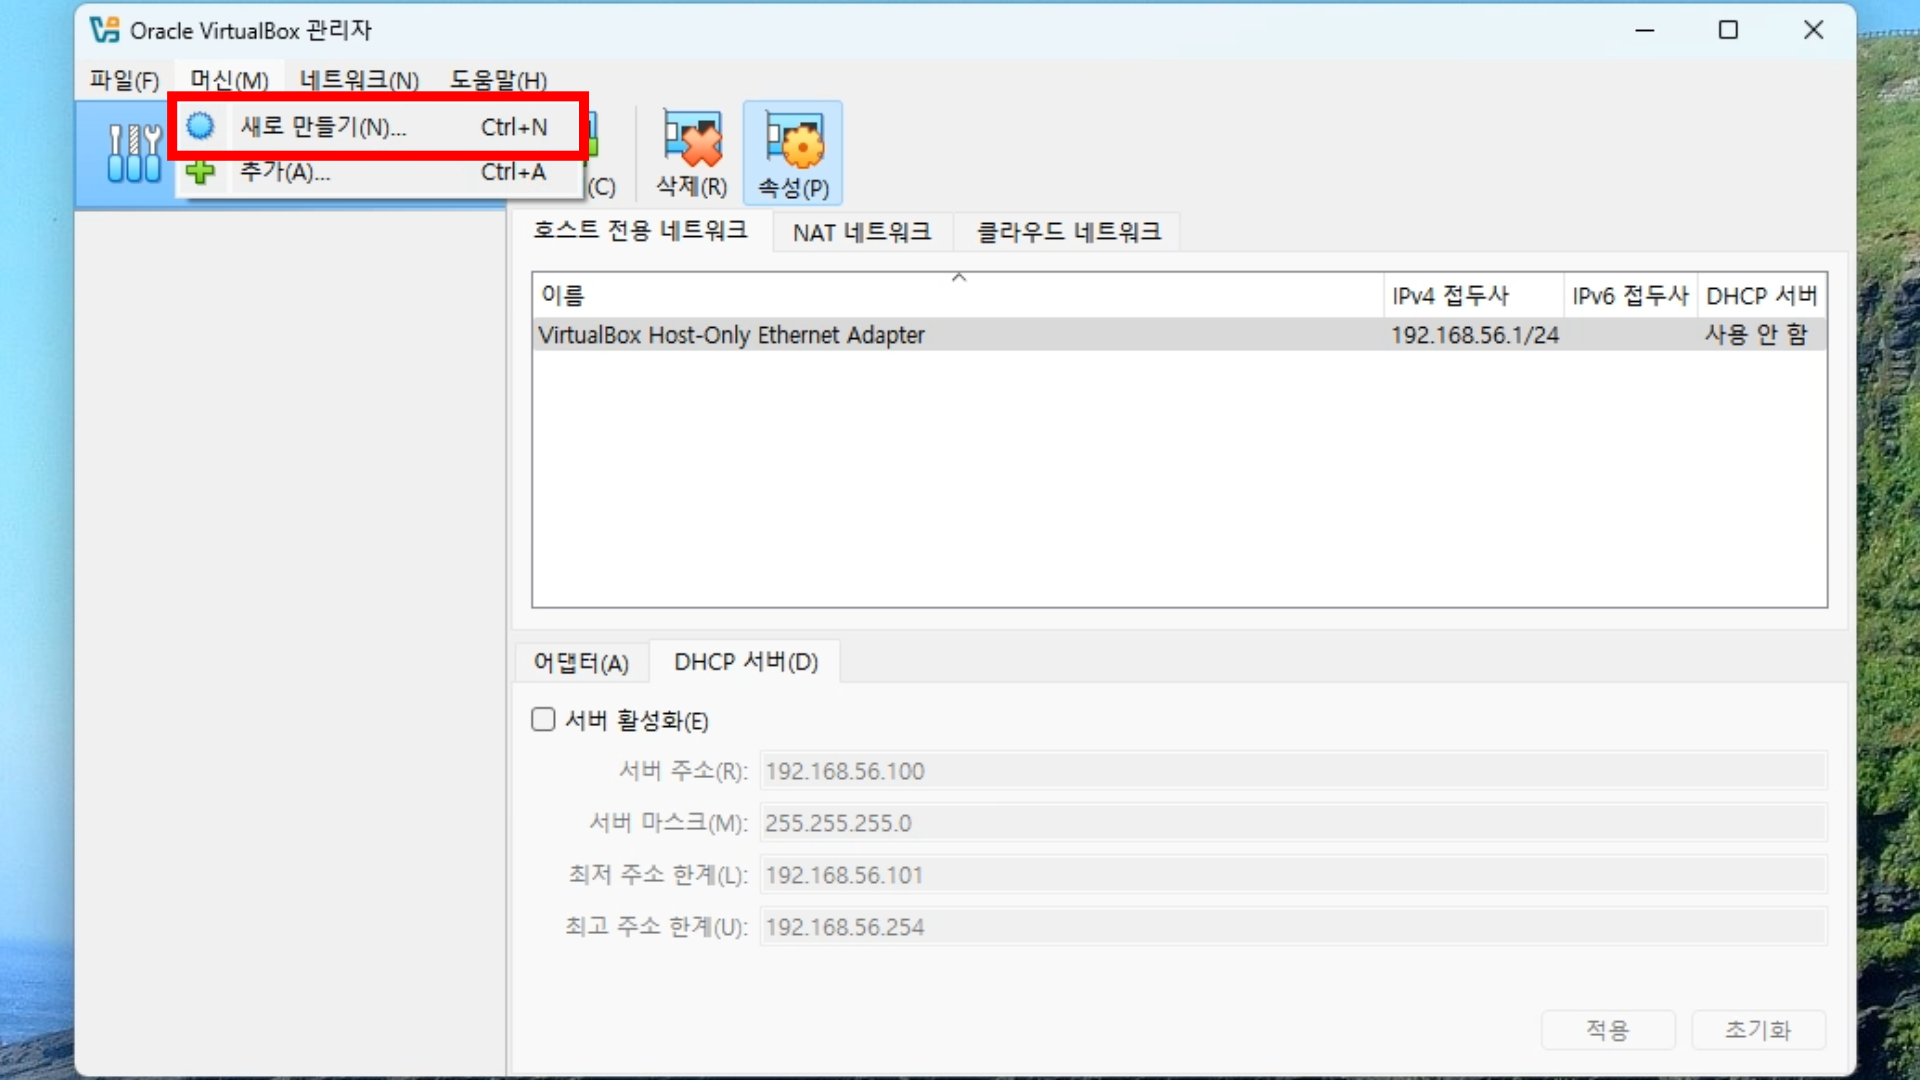Switch to the 클라우드 네트워크 tab
The image size is (1920, 1080).
(x=1068, y=232)
